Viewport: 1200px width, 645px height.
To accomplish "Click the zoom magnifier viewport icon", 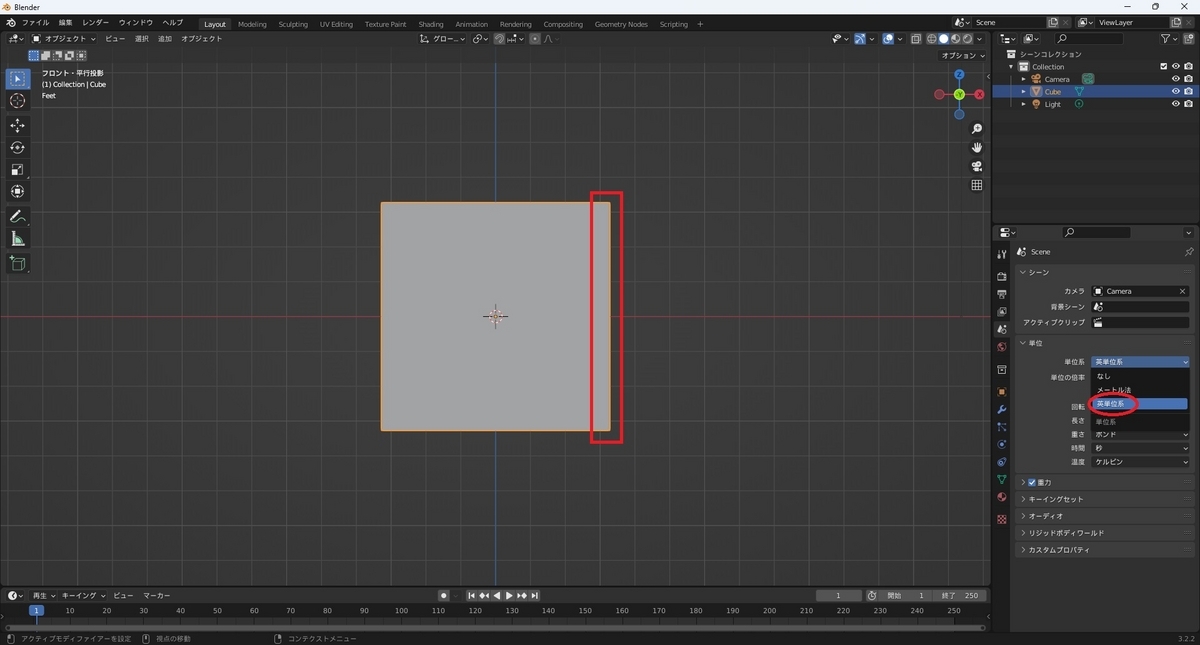I will (977, 129).
